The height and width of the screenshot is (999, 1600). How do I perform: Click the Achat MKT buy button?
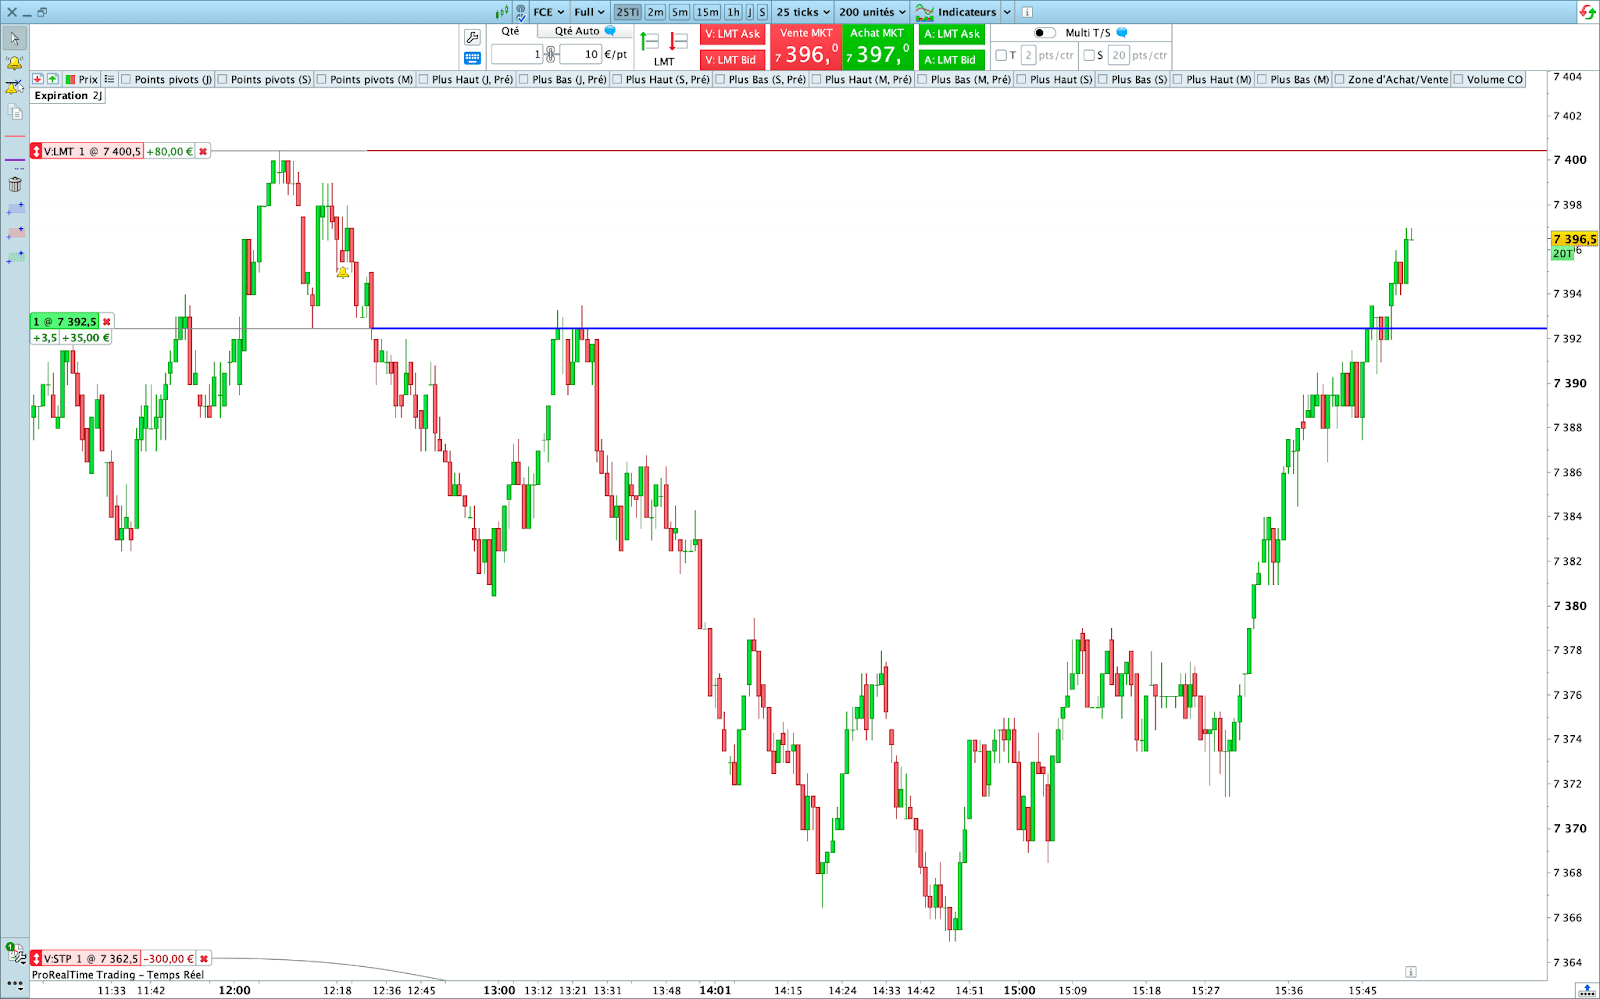(877, 47)
